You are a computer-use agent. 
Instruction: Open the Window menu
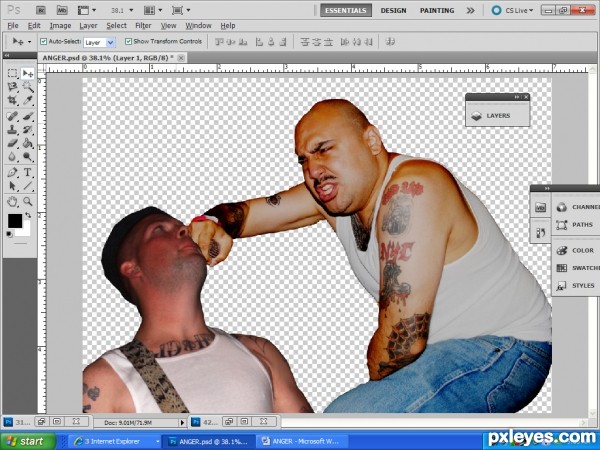198,26
